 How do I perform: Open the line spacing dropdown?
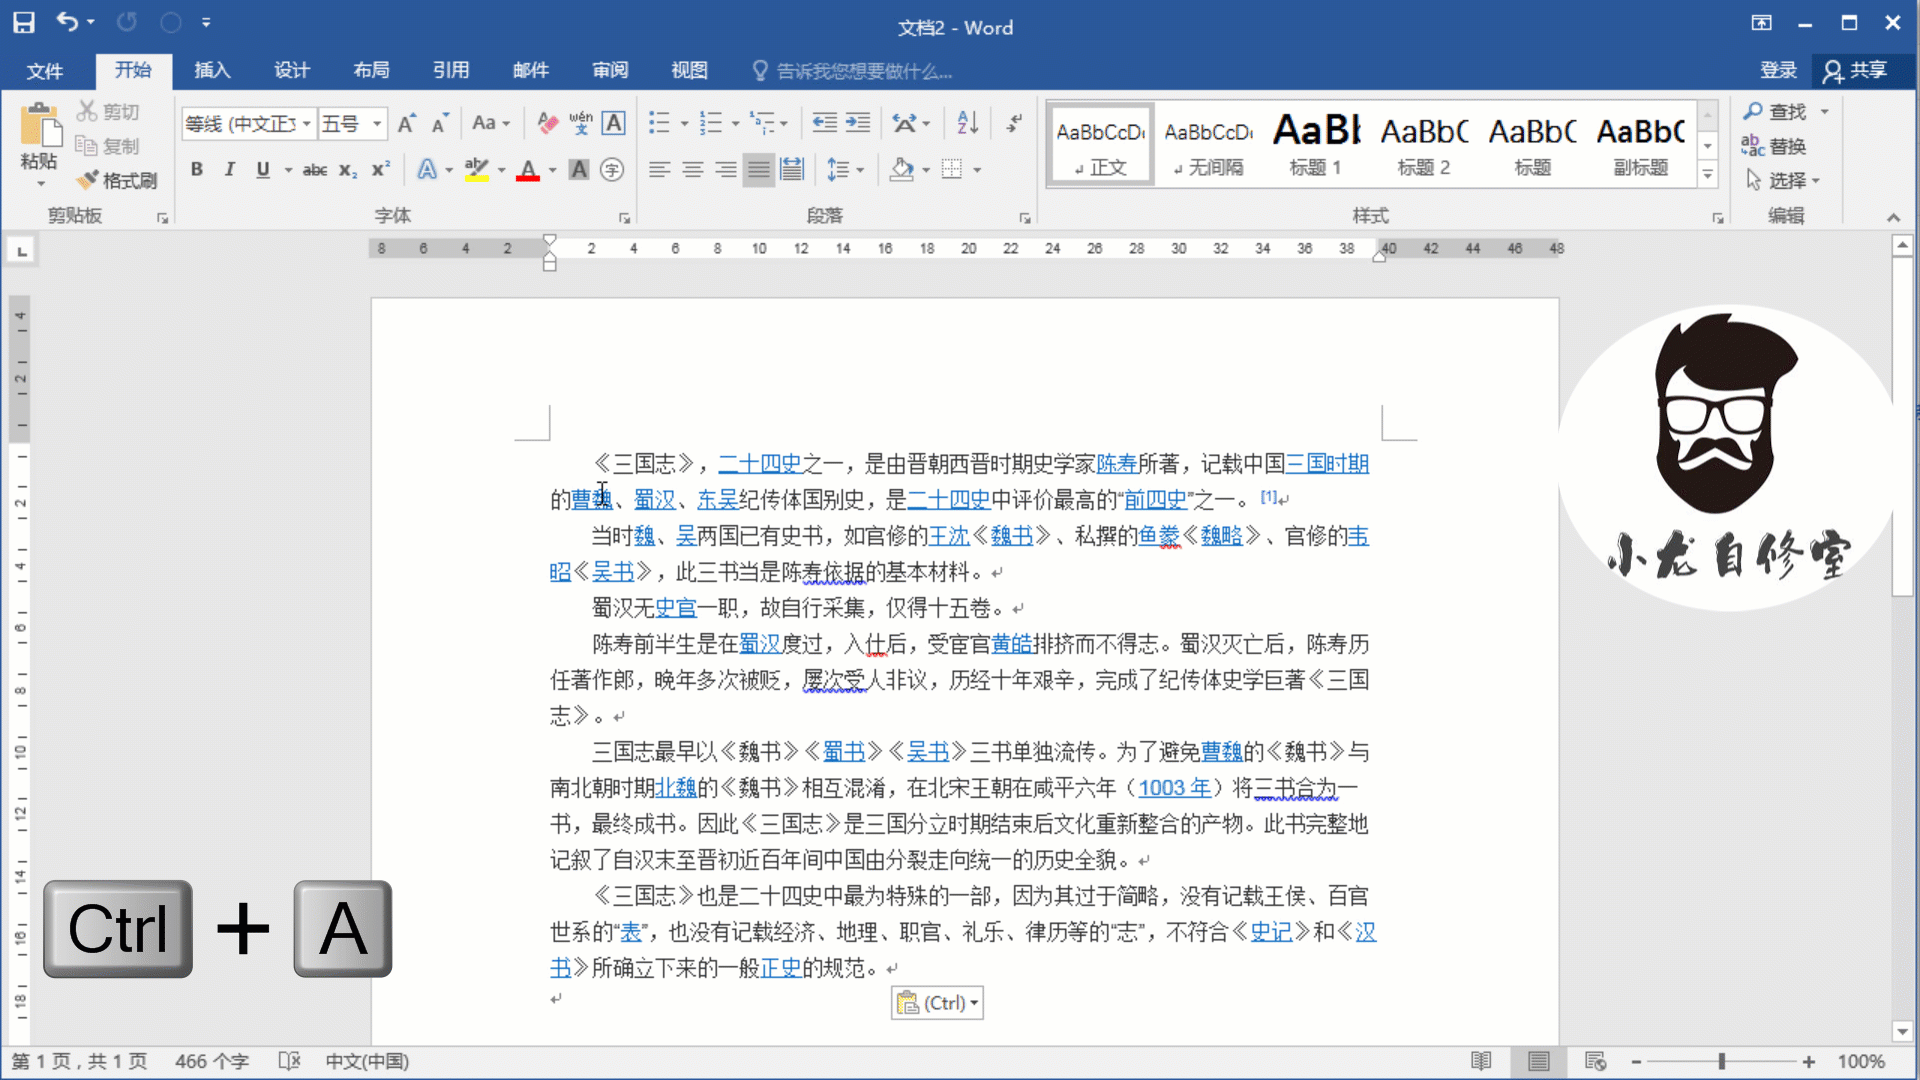[x=845, y=170]
